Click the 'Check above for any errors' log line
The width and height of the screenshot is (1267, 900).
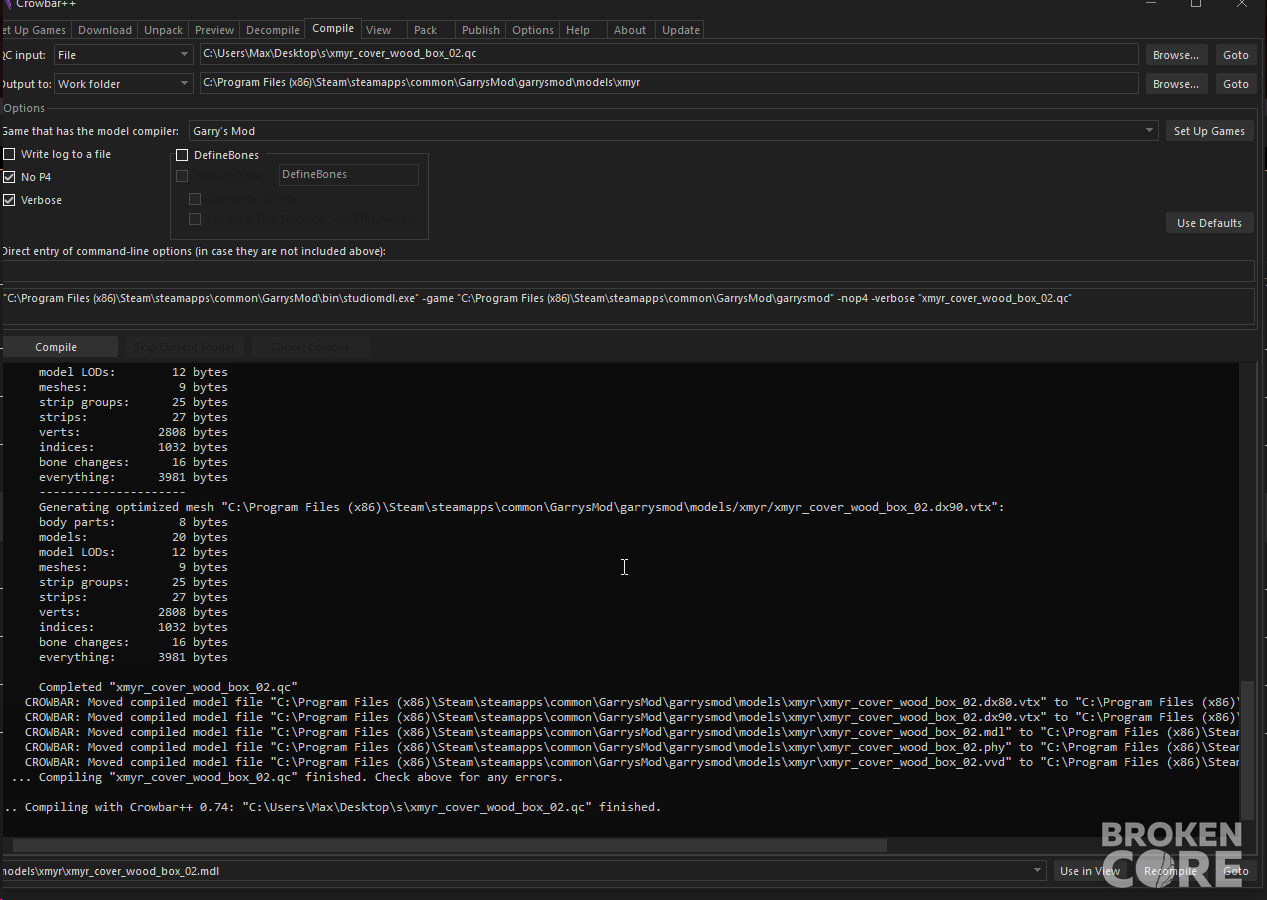pyautogui.click(x=287, y=777)
